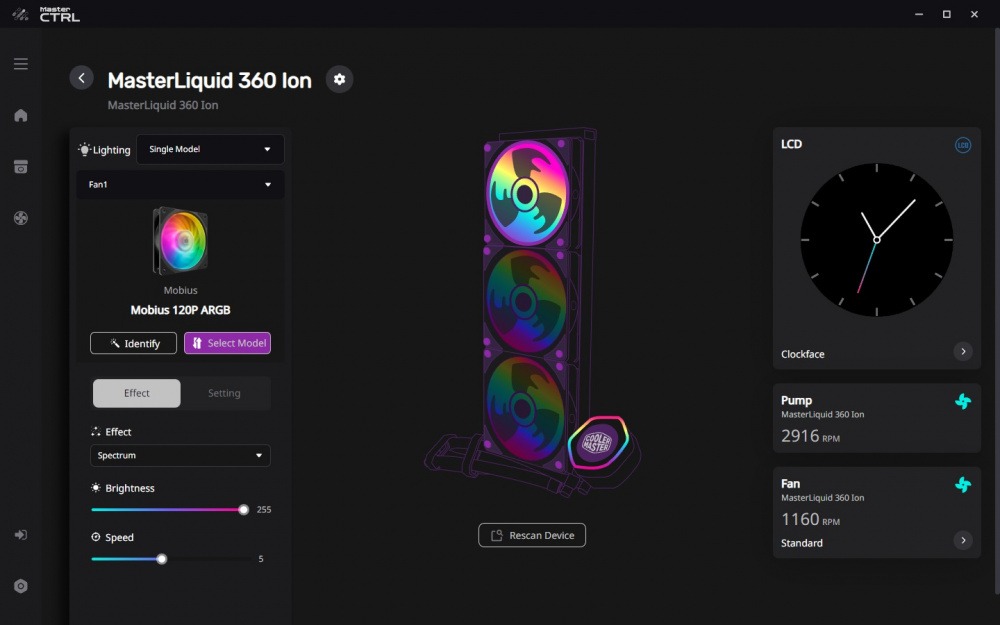This screenshot has height=625, width=1000.
Task: Click the Lighting bulb icon
Action: pyautogui.click(x=84, y=149)
